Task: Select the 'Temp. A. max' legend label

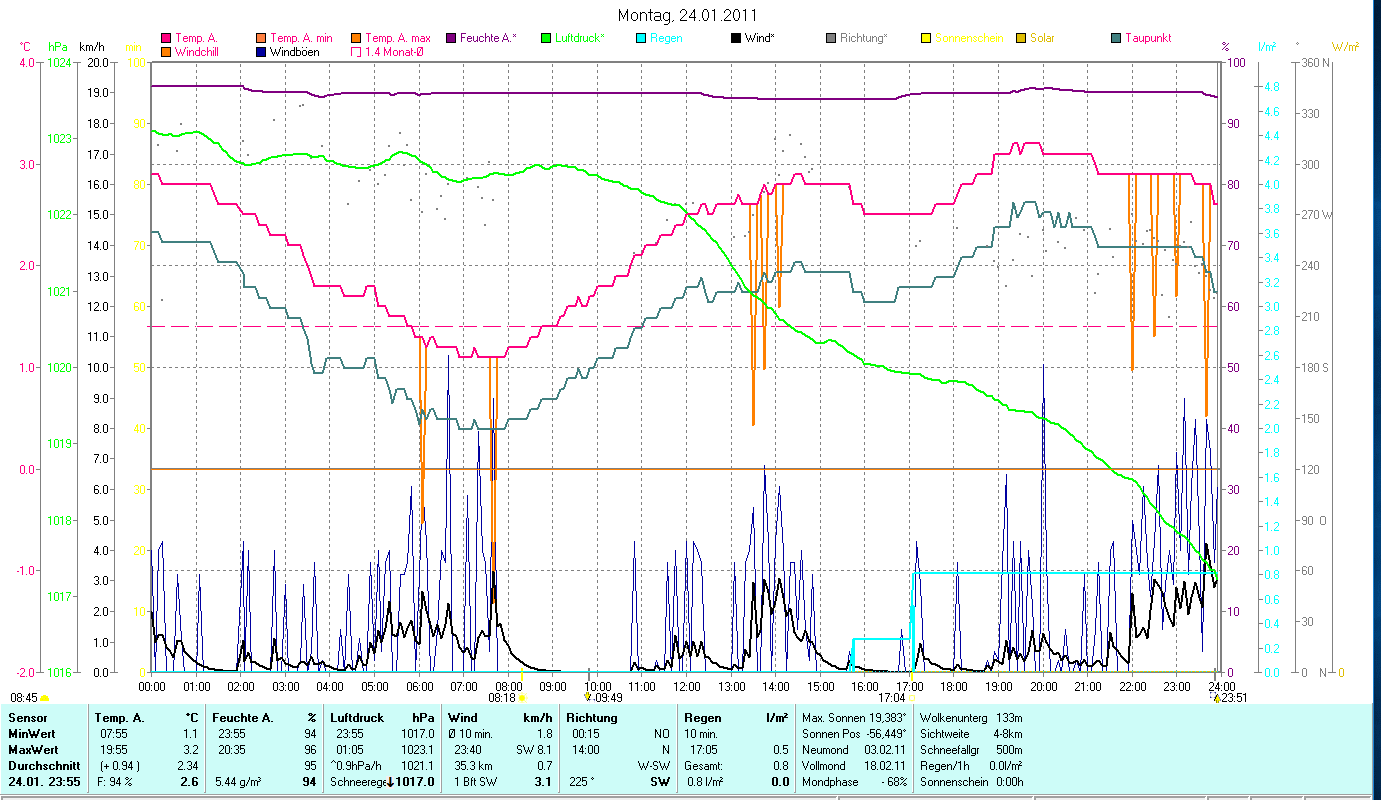Action: [x=398, y=38]
